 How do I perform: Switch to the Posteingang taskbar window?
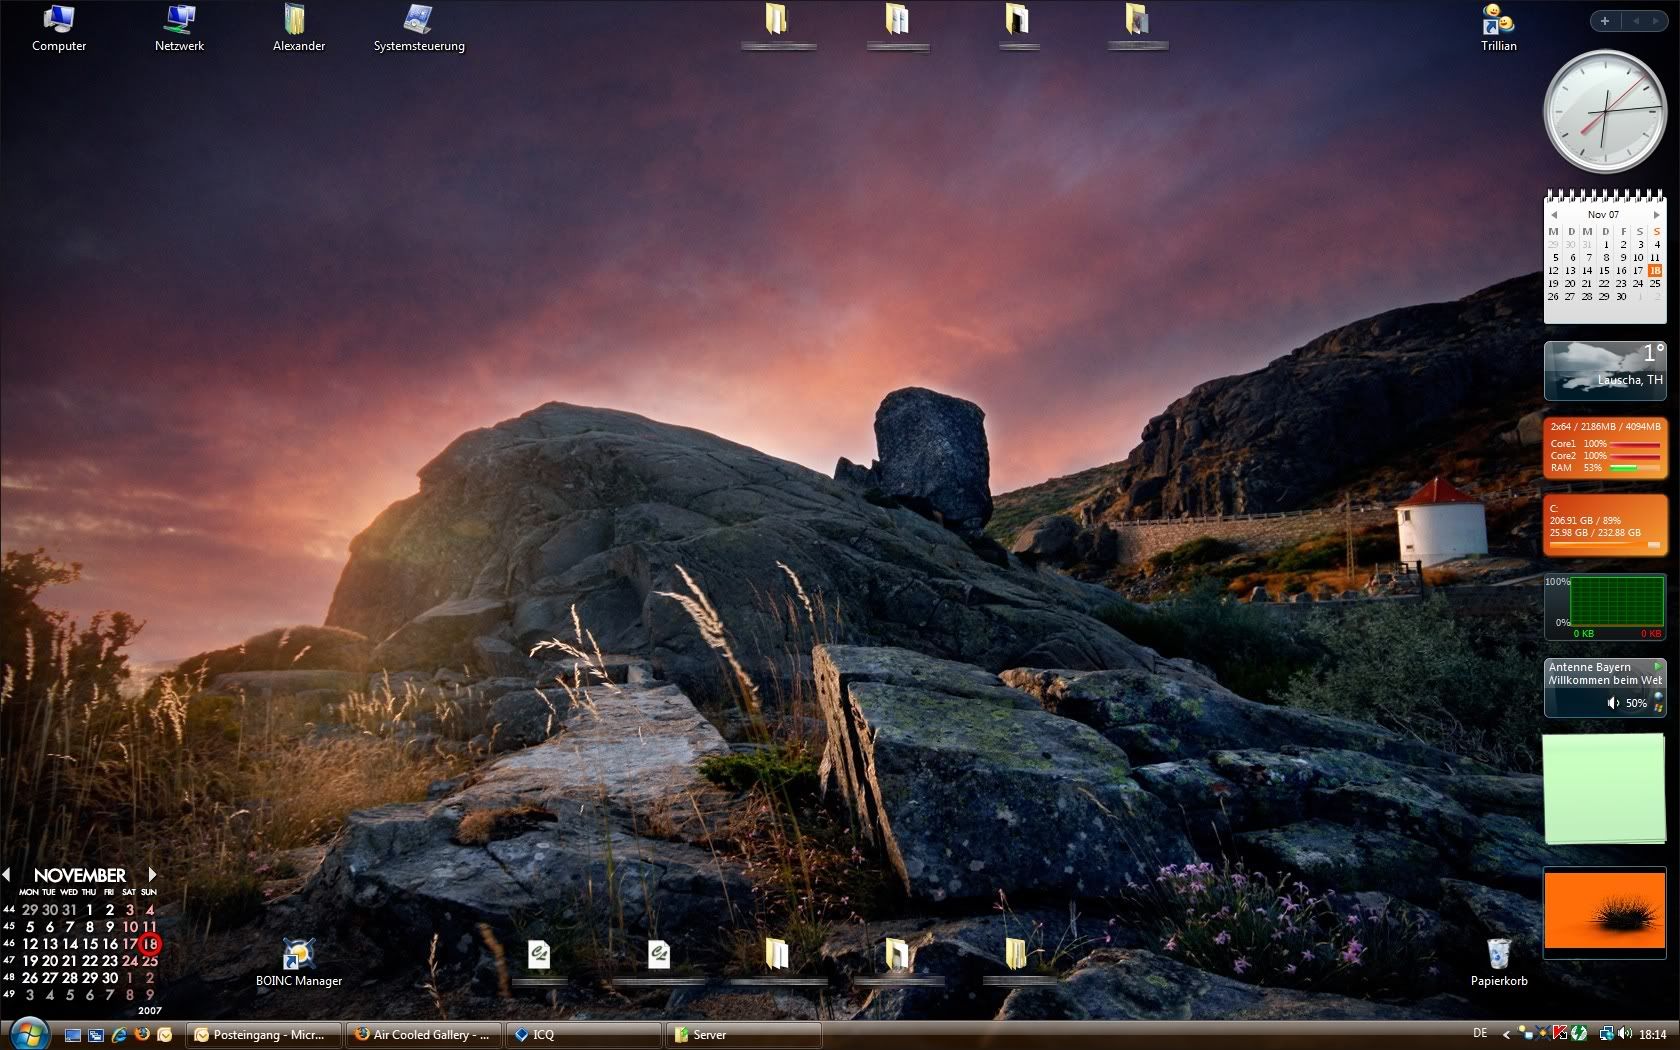click(264, 1035)
